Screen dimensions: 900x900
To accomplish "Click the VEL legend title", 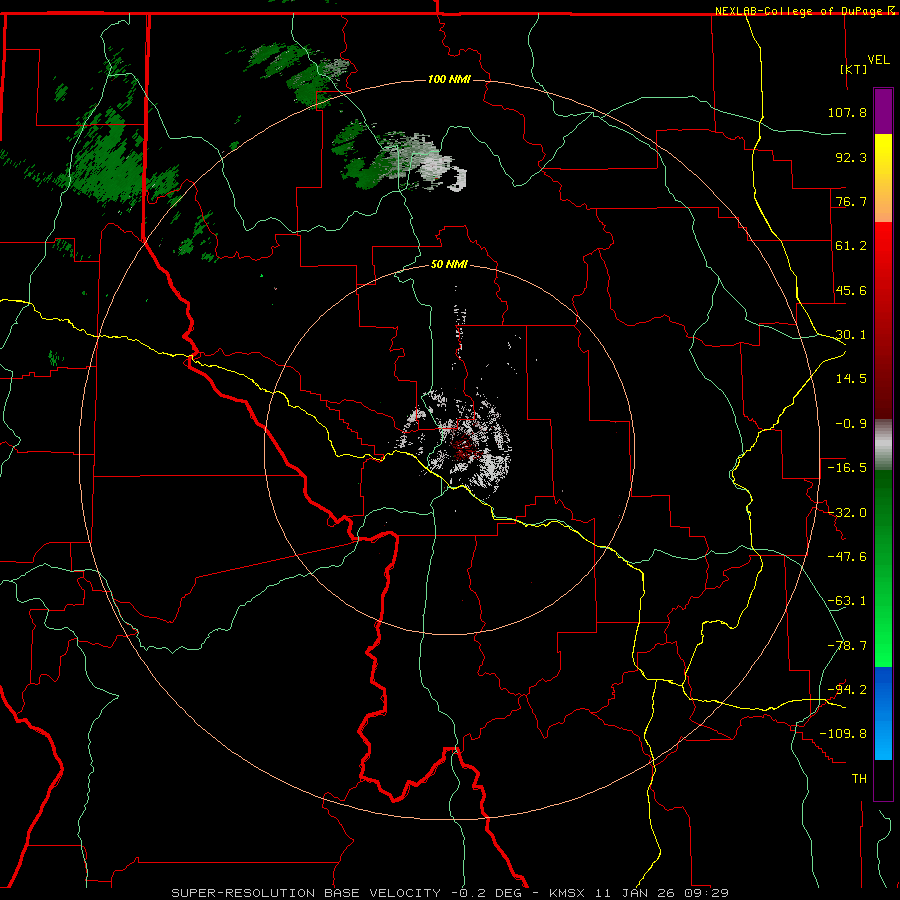I will [x=878, y=60].
